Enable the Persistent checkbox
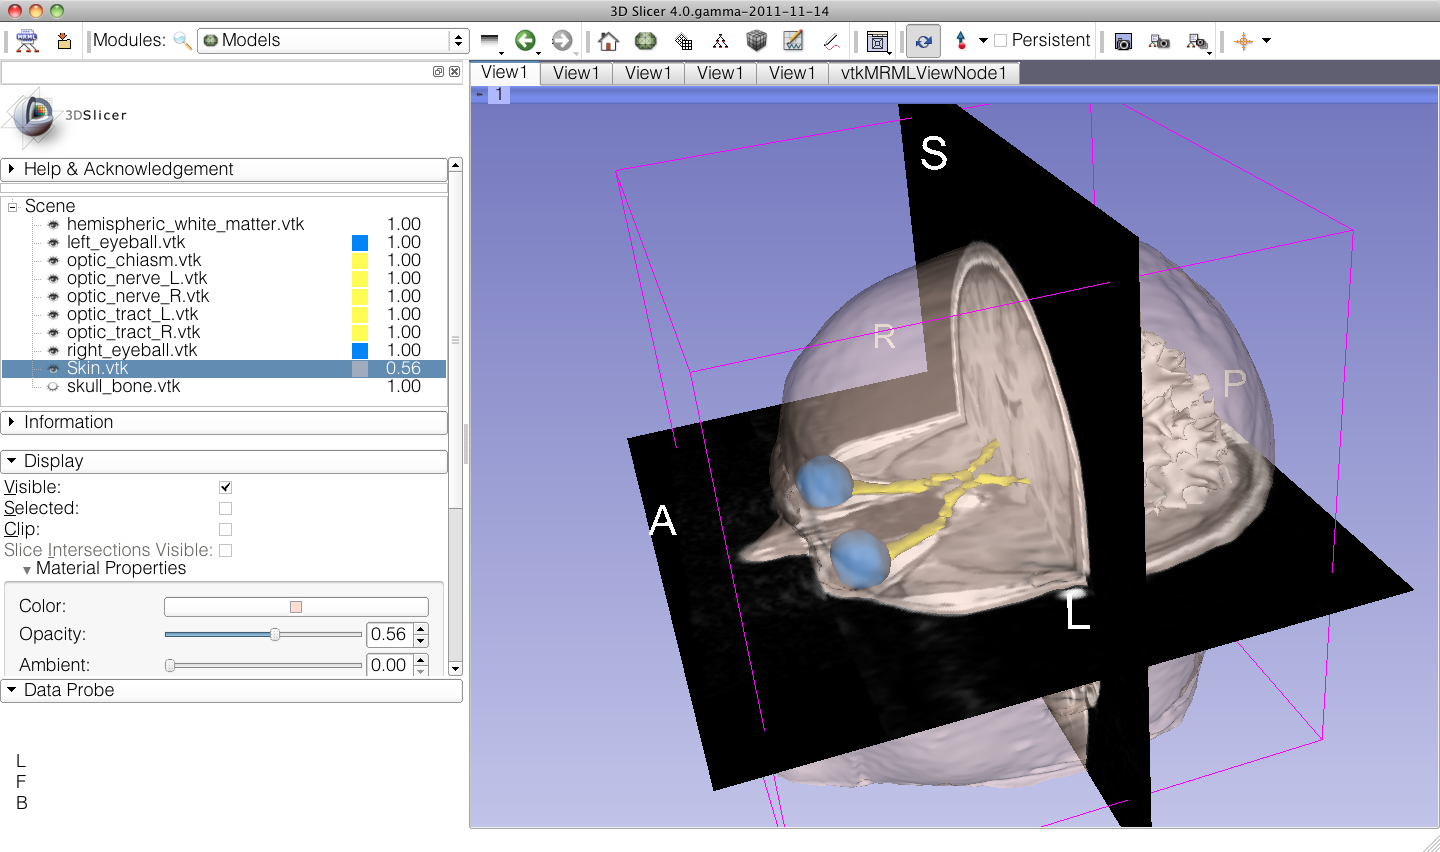 pos(1000,41)
